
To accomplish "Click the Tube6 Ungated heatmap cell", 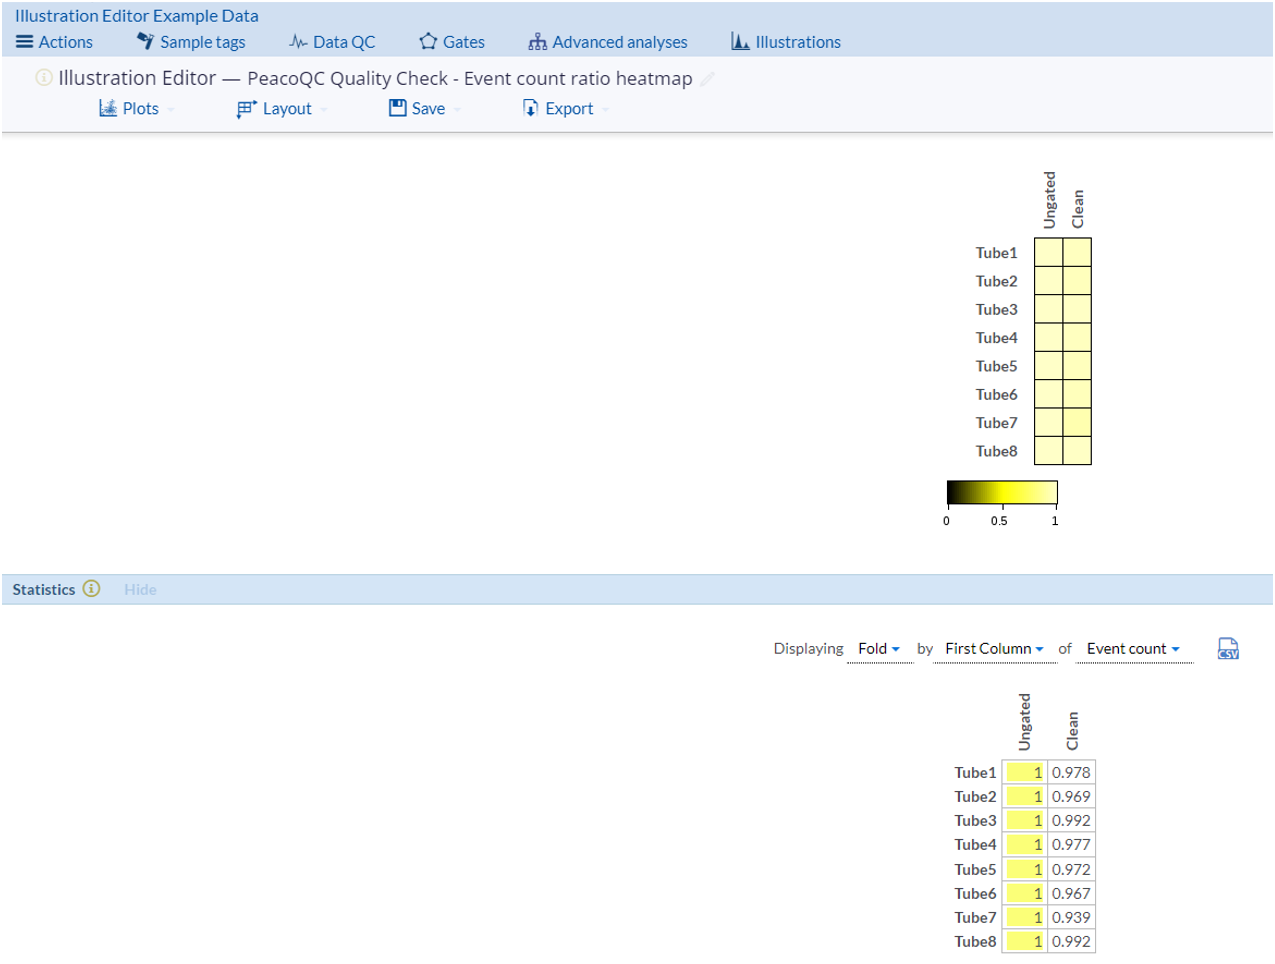I will [1048, 394].
